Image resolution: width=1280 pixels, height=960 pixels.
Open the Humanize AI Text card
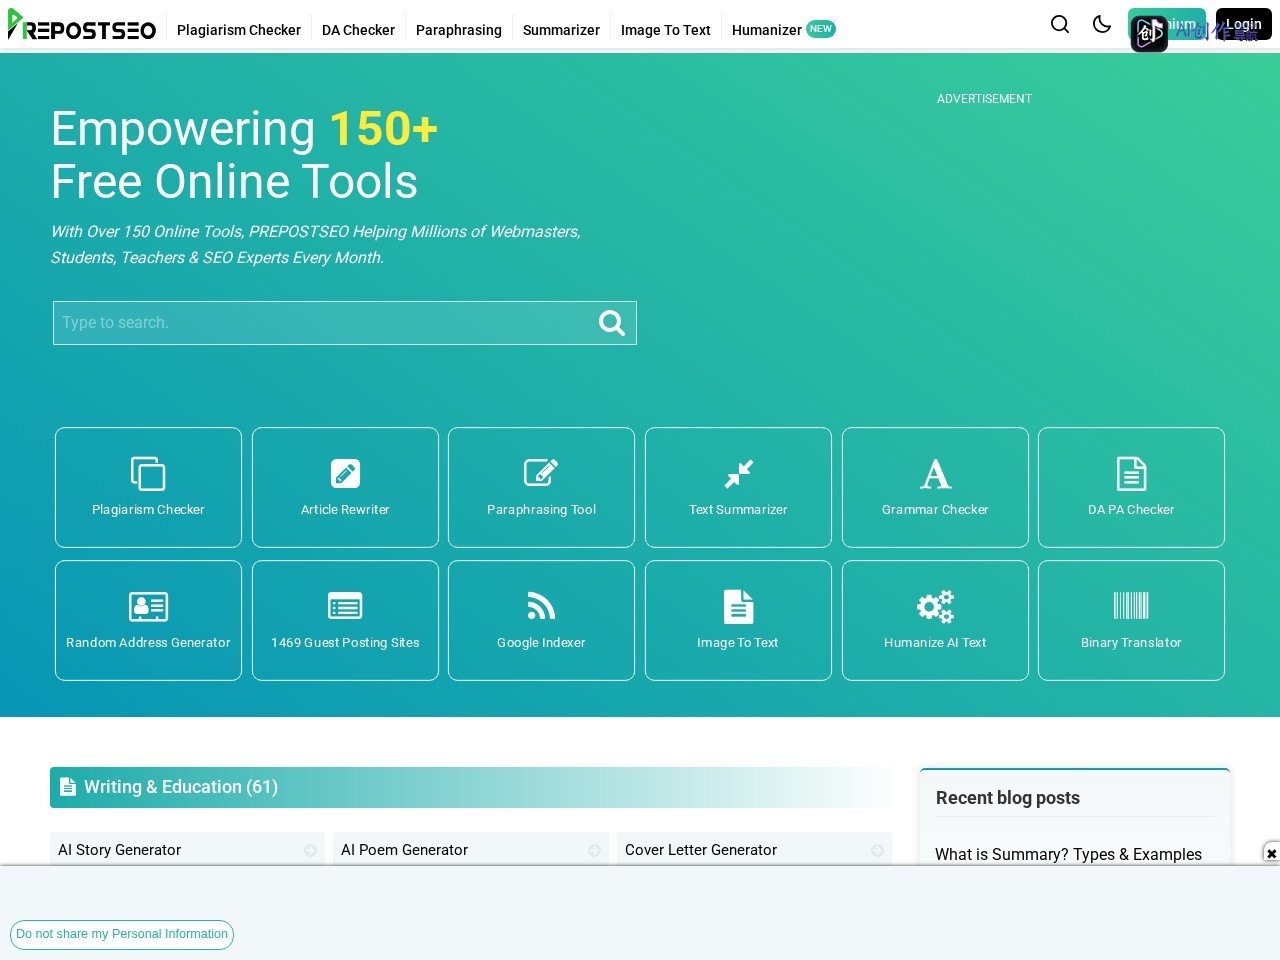point(935,620)
